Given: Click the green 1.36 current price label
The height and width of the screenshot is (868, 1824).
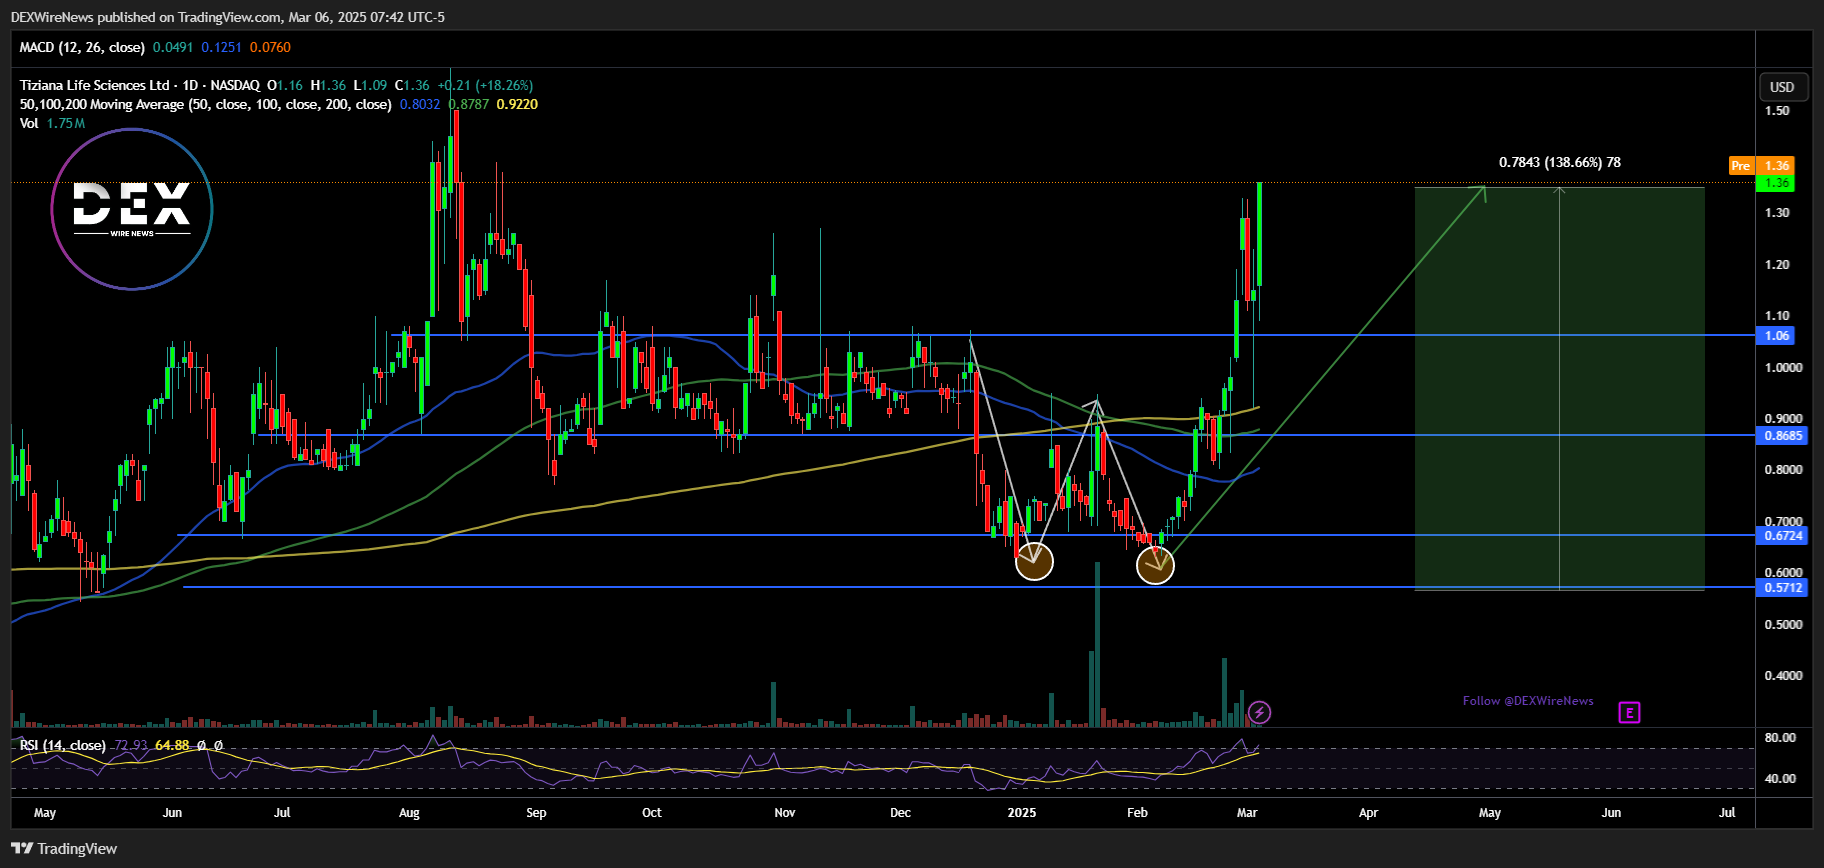Looking at the screenshot, I should (x=1777, y=183).
